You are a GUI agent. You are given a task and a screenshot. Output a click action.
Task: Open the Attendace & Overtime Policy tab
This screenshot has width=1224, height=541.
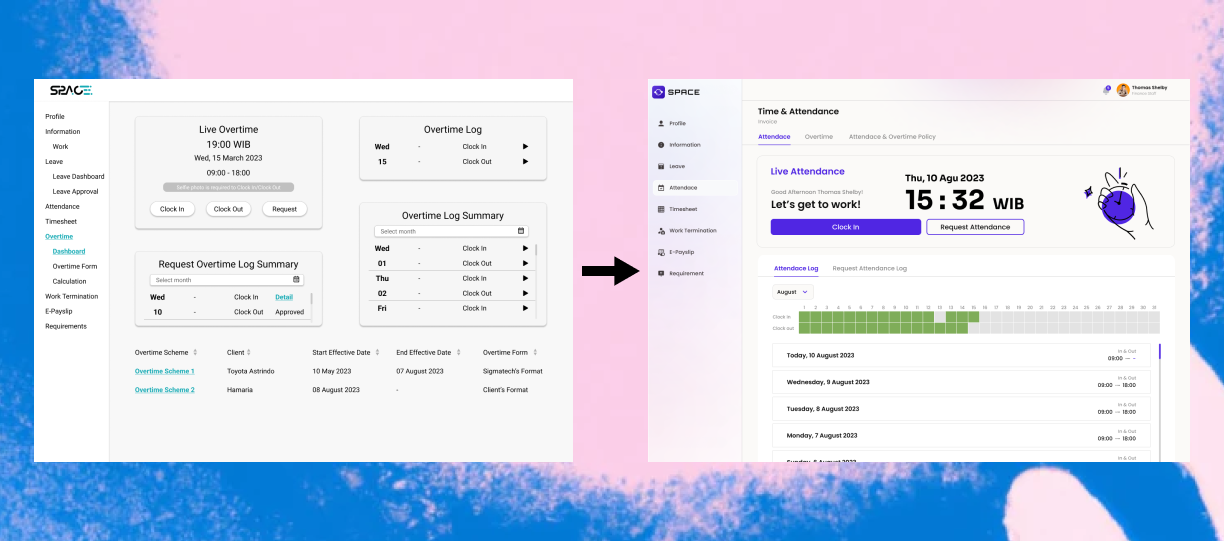[892, 137]
